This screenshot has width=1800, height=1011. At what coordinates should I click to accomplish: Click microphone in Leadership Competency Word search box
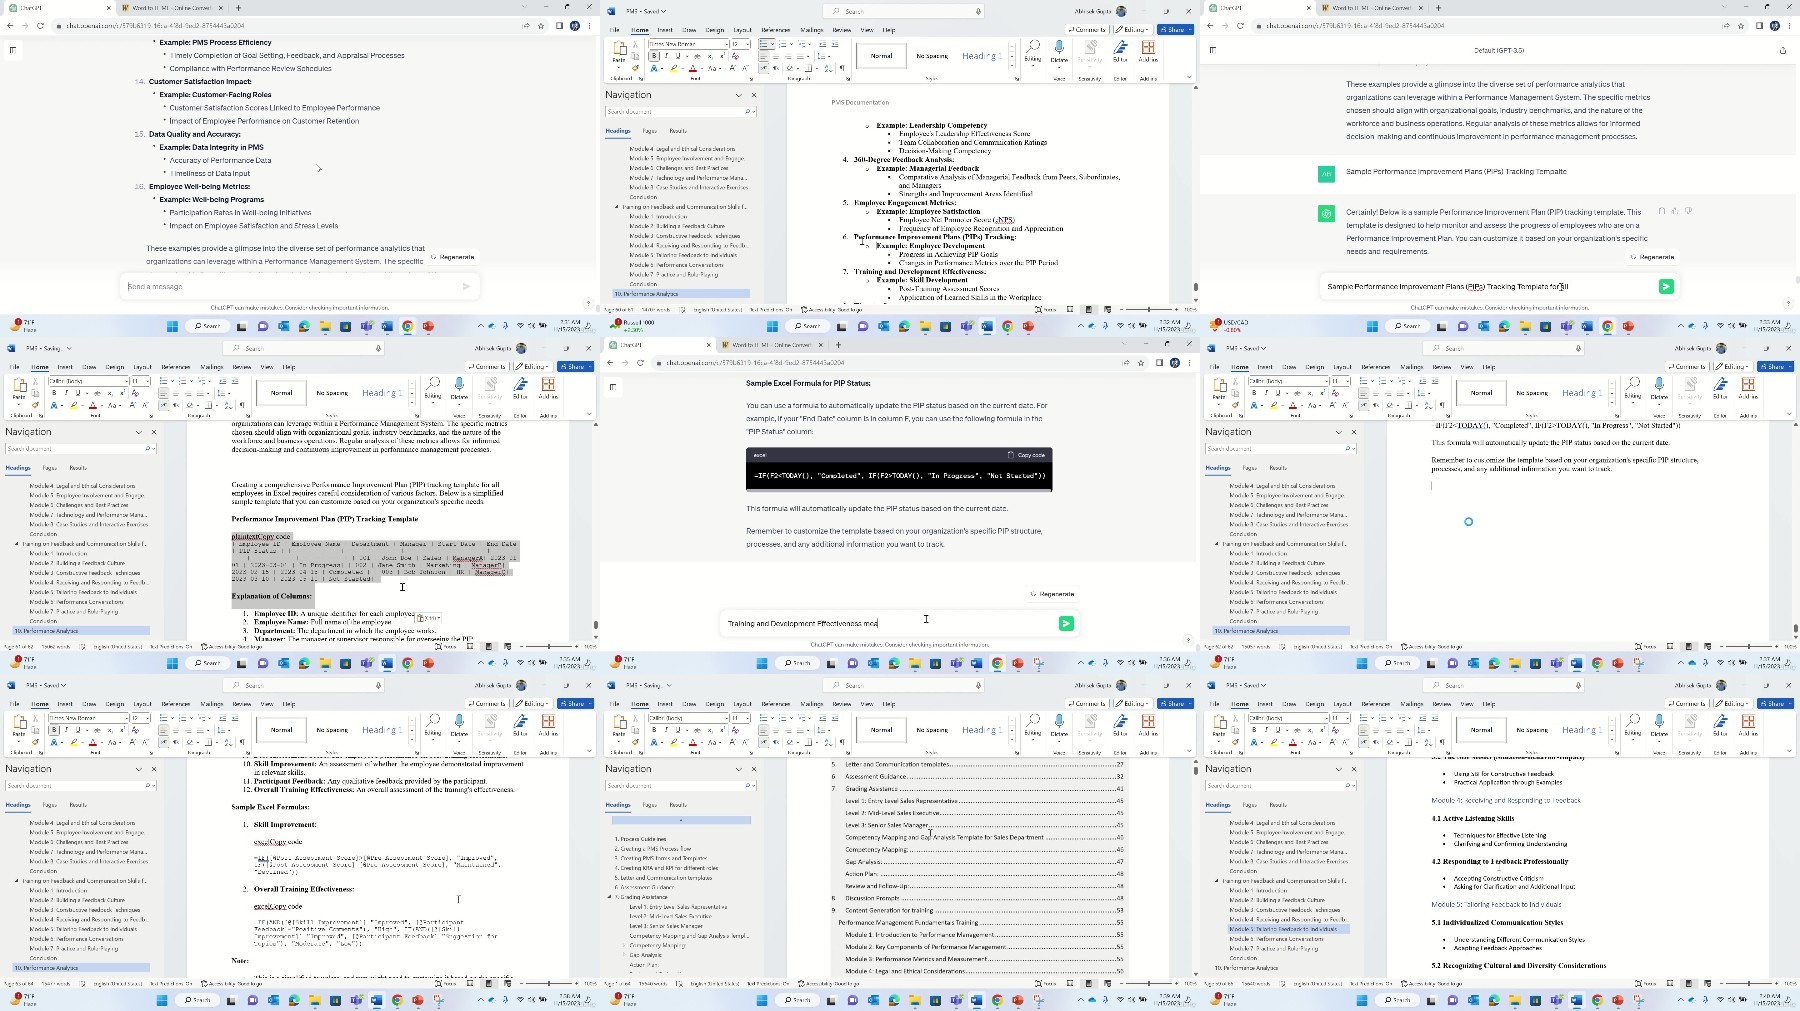pyautogui.click(x=979, y=11)
